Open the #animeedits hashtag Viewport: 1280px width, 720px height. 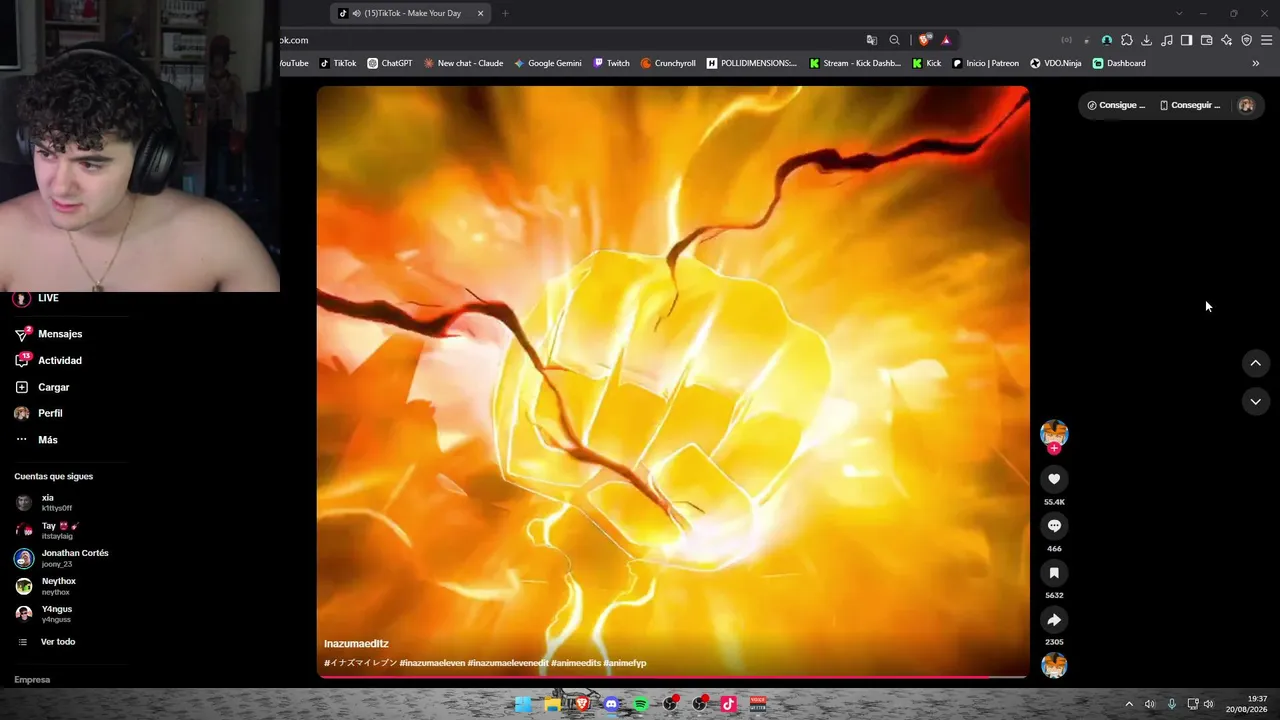[x=576, y=663]
